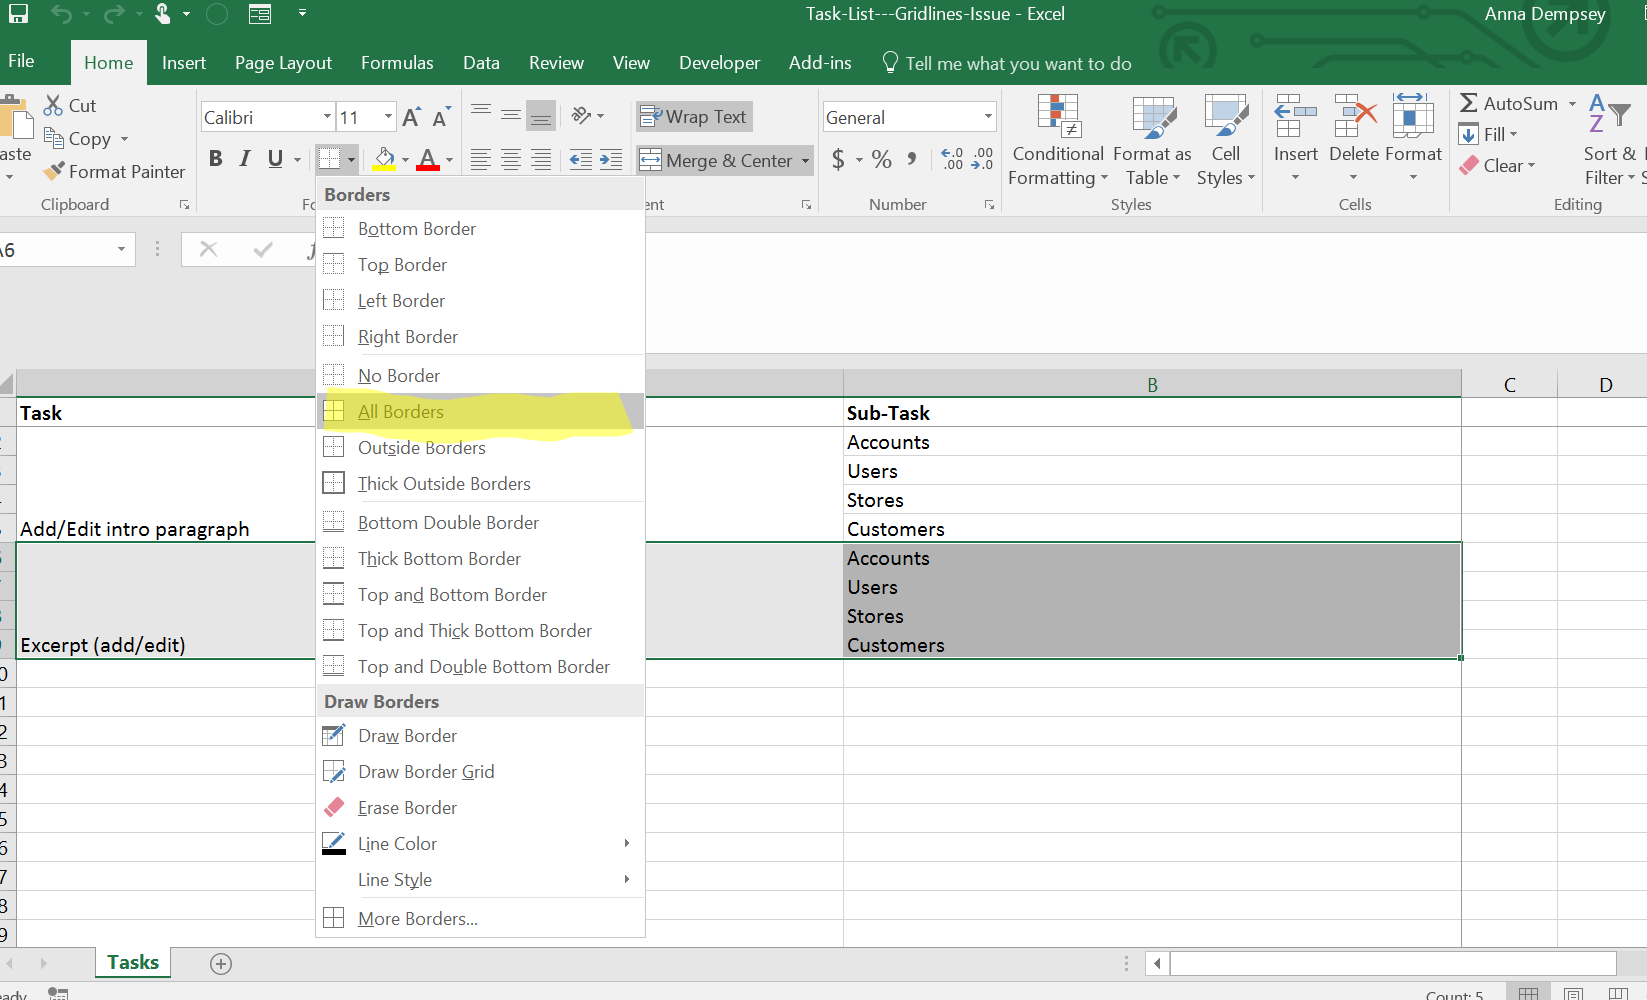This screenshot has height=1000, width=1647.
Task: Save the workbook from Quick Access Toolbar
Action: [18, 14]
